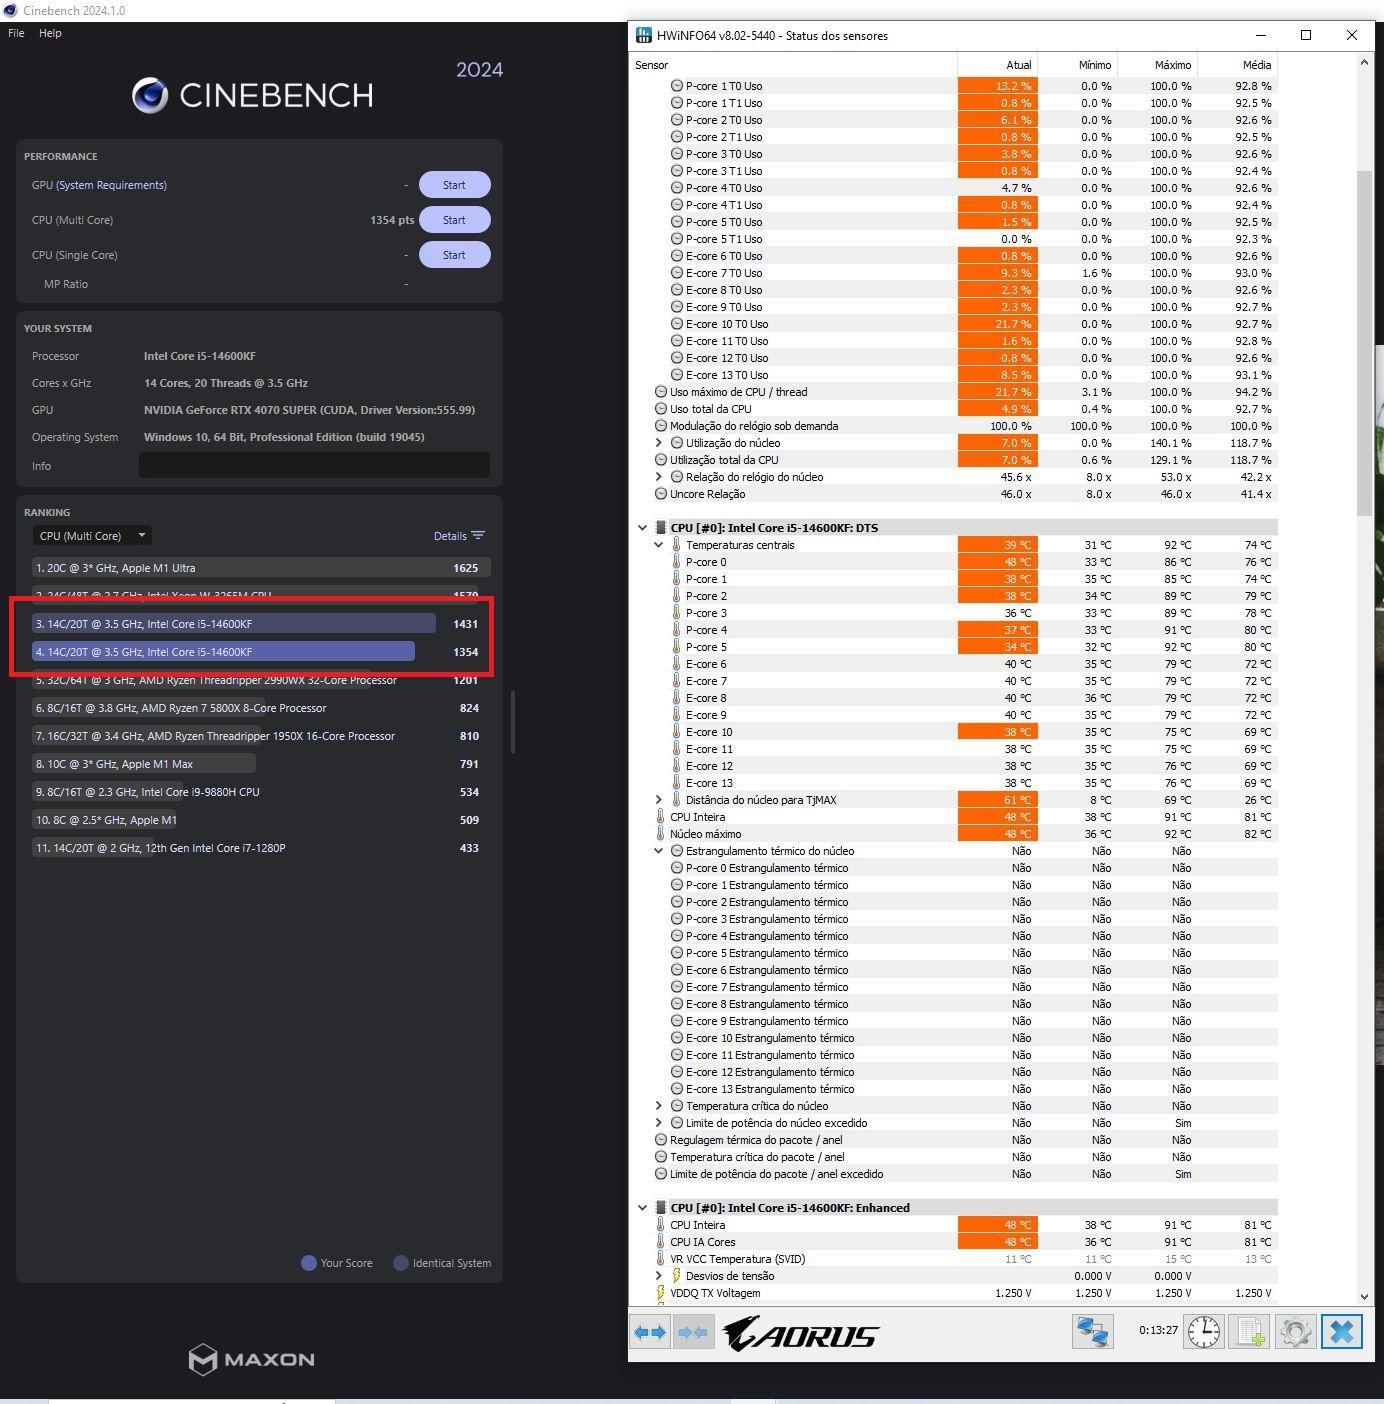
Task: Click the ranking Details link
Action: [450, 536]
